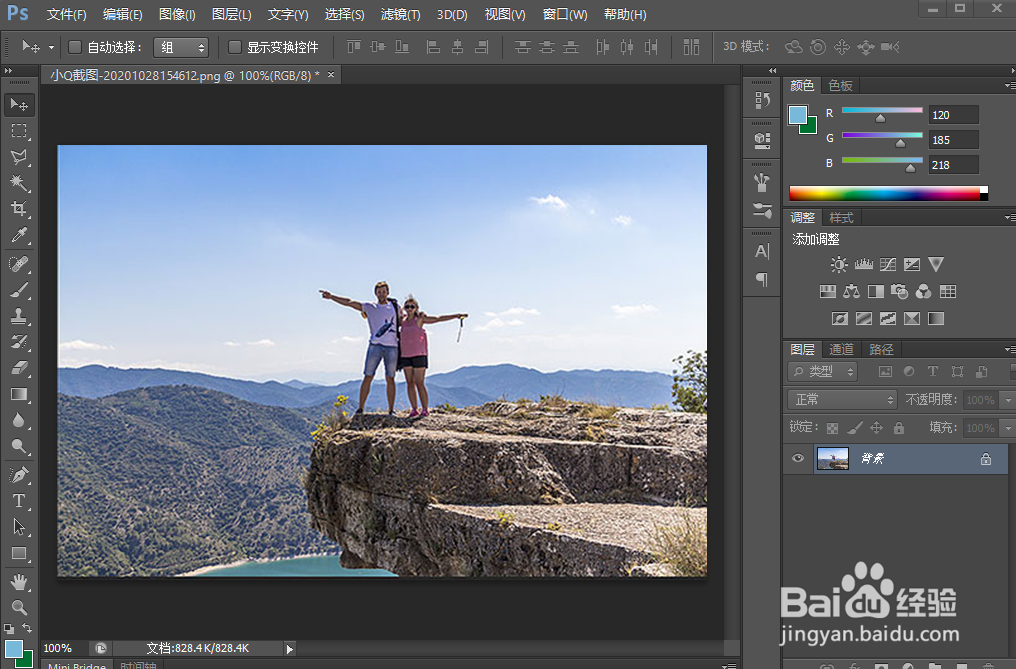Click the zoom percentage field
Image resolution: width=1016 pixels, height=669 pixels.
(65, 648)
